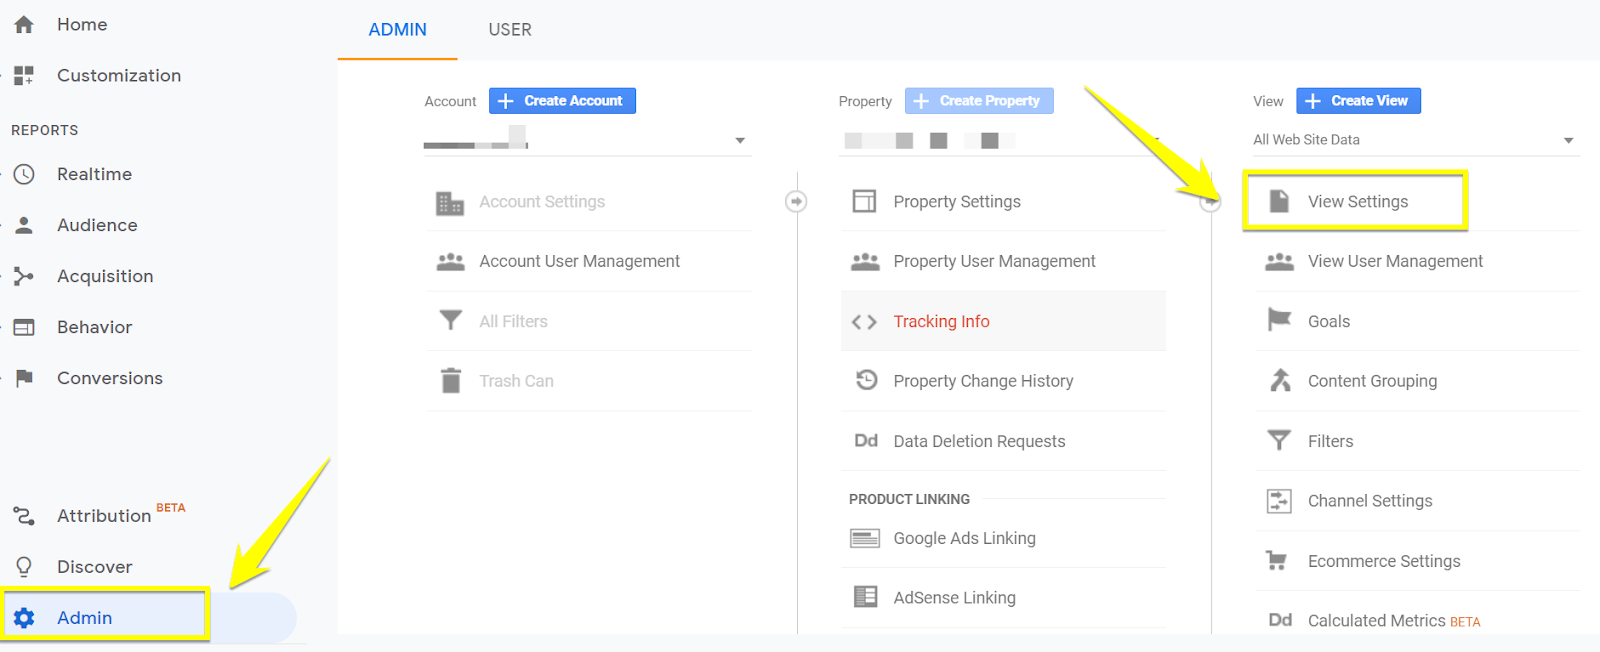This screenshot has height=652, width=1600.
Task: Click the Ecommerce Settings cart icon
Action: [x=1277, y=561]
